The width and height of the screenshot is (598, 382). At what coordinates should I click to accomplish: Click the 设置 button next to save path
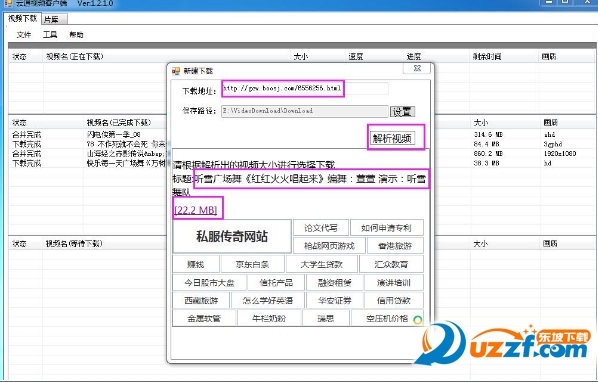click(x=402, y=112)
